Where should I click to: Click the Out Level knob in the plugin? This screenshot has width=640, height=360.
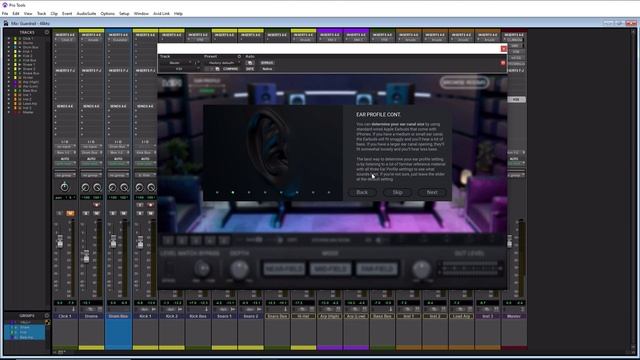(421, 269)
